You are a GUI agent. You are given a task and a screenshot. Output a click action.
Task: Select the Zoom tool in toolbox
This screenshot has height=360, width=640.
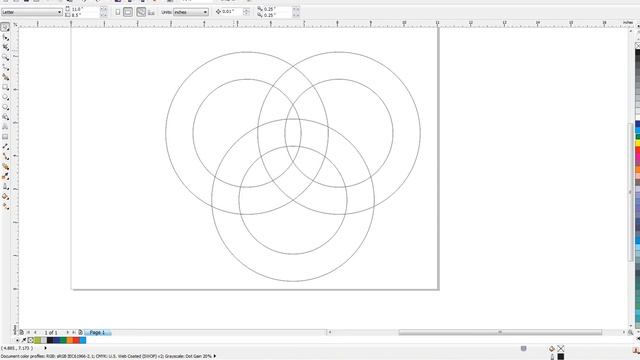point(5,57)
